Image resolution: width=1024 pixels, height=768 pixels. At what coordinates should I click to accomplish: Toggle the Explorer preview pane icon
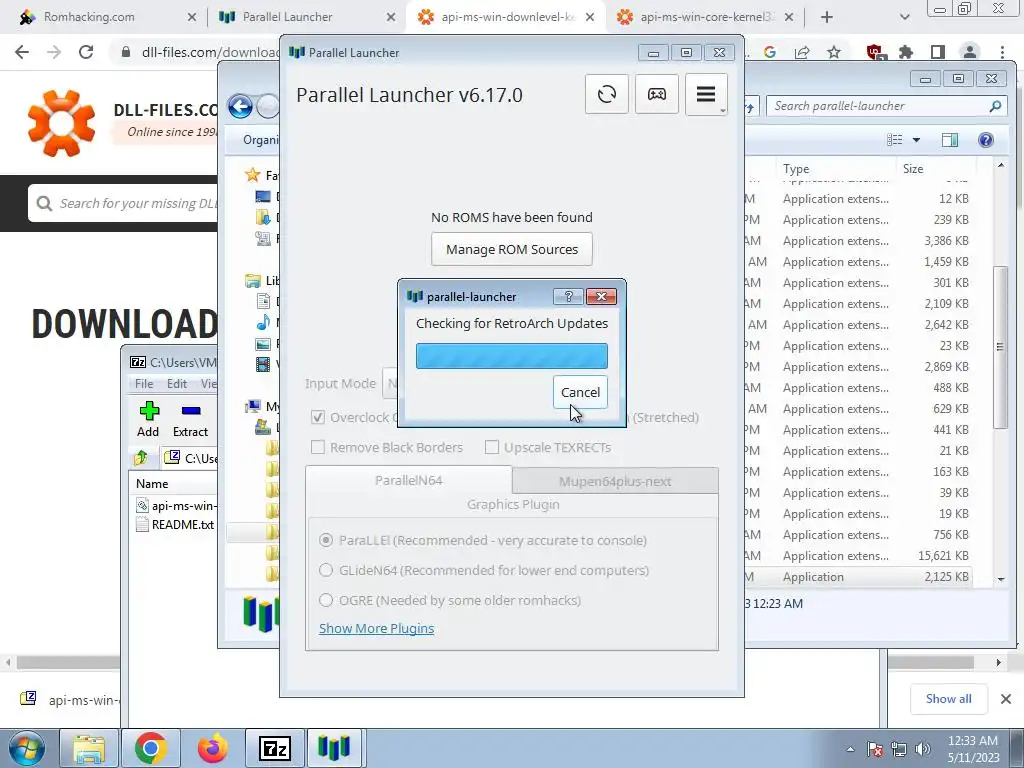coord(950,140)
